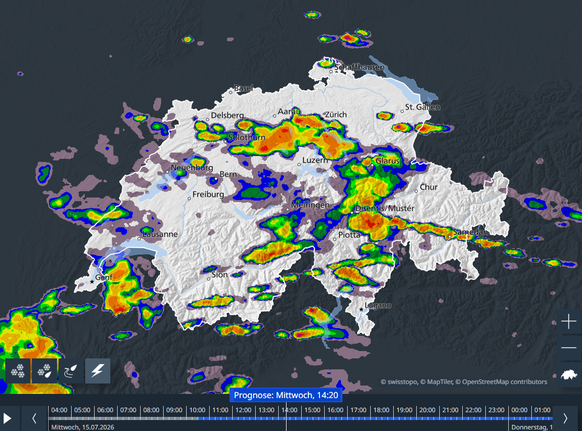Image resolution: width=582 pixels, height=431 pixels.
Task: Click the 'Mittwoch, 15.07.2026' date label
Action: tap(83, 427)
